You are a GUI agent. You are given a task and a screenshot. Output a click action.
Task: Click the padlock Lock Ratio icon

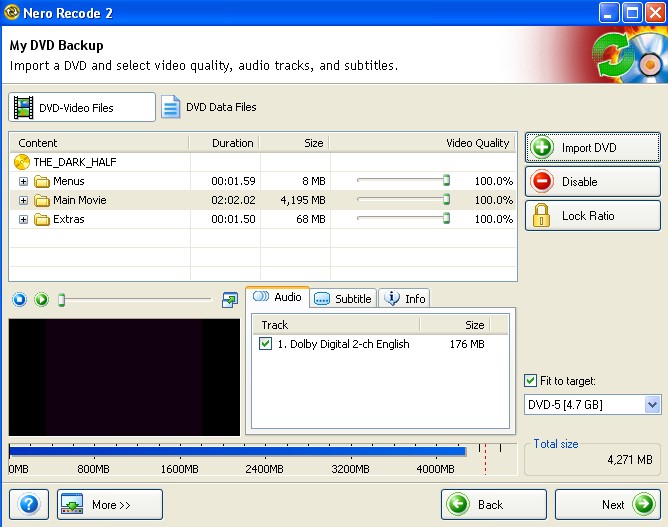pos(541,215)
